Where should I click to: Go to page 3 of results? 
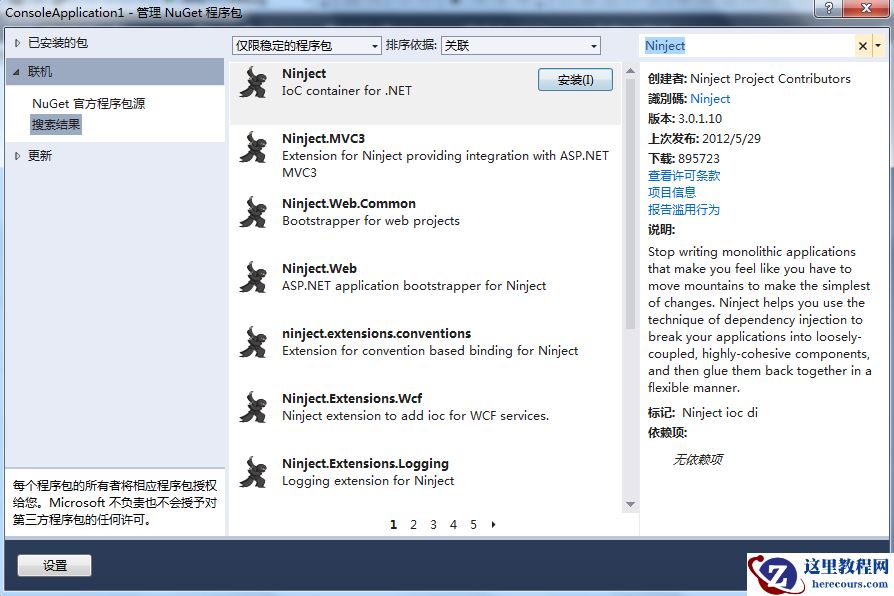[x=433, y=525]
